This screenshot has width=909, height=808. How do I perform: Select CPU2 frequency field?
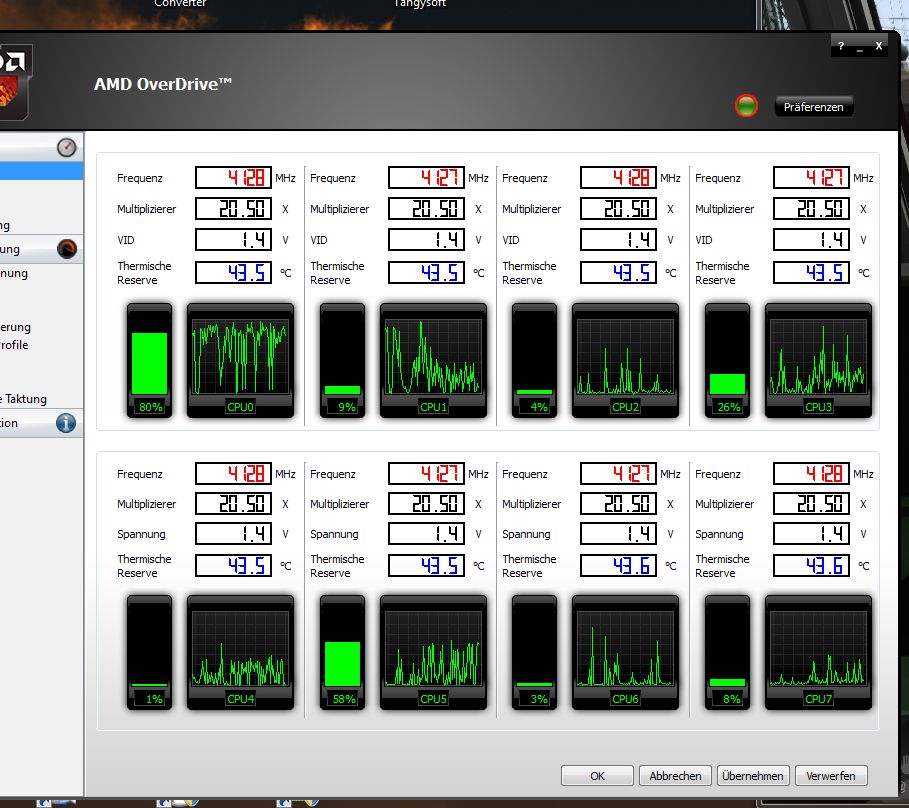click(618, 177)
